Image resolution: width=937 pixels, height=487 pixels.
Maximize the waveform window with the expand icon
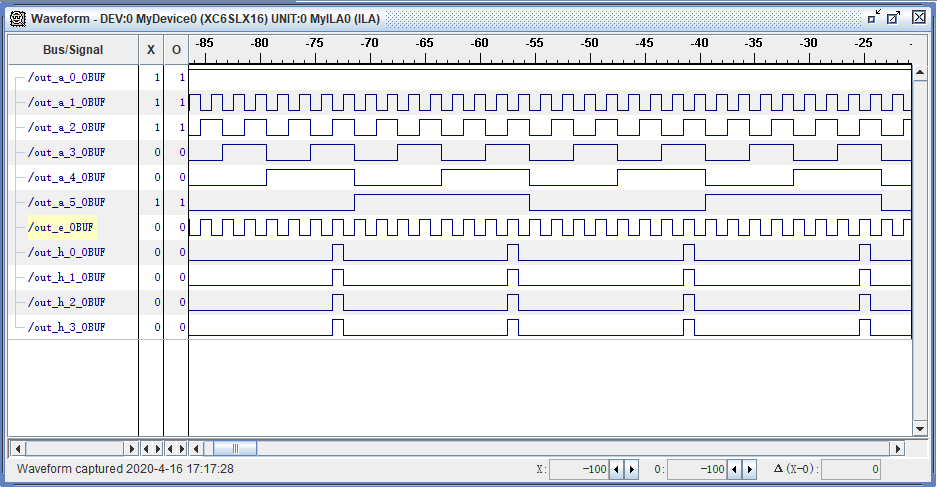tap(895, 17)
